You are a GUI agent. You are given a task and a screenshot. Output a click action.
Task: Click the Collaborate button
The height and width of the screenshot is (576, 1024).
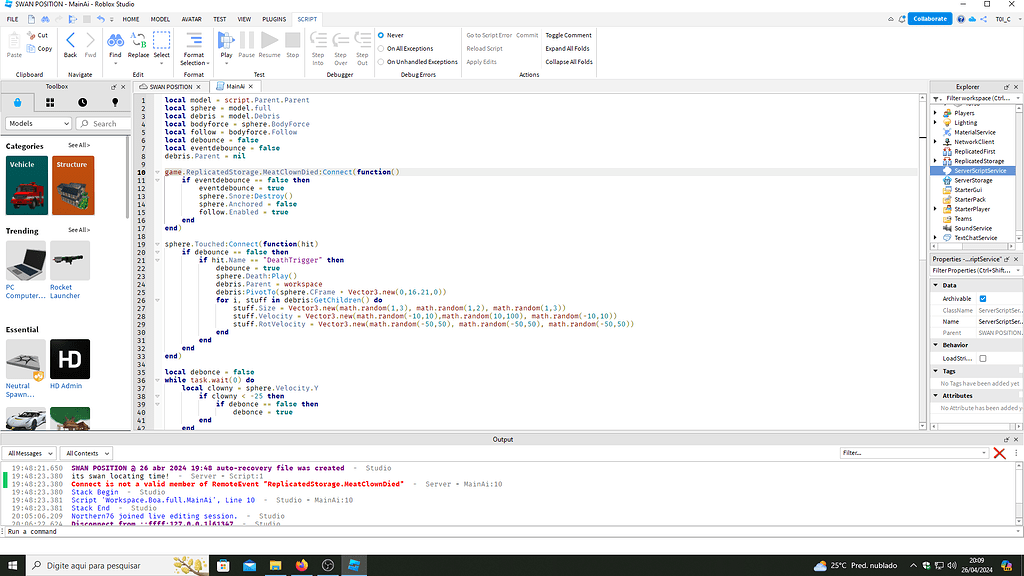(929, 19)
